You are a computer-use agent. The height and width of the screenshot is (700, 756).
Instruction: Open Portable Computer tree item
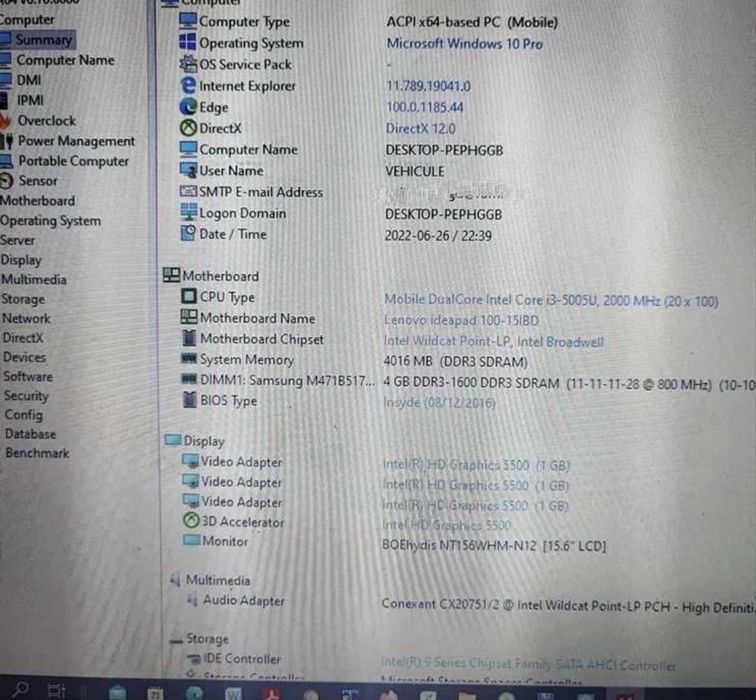(x=73, y=161)
